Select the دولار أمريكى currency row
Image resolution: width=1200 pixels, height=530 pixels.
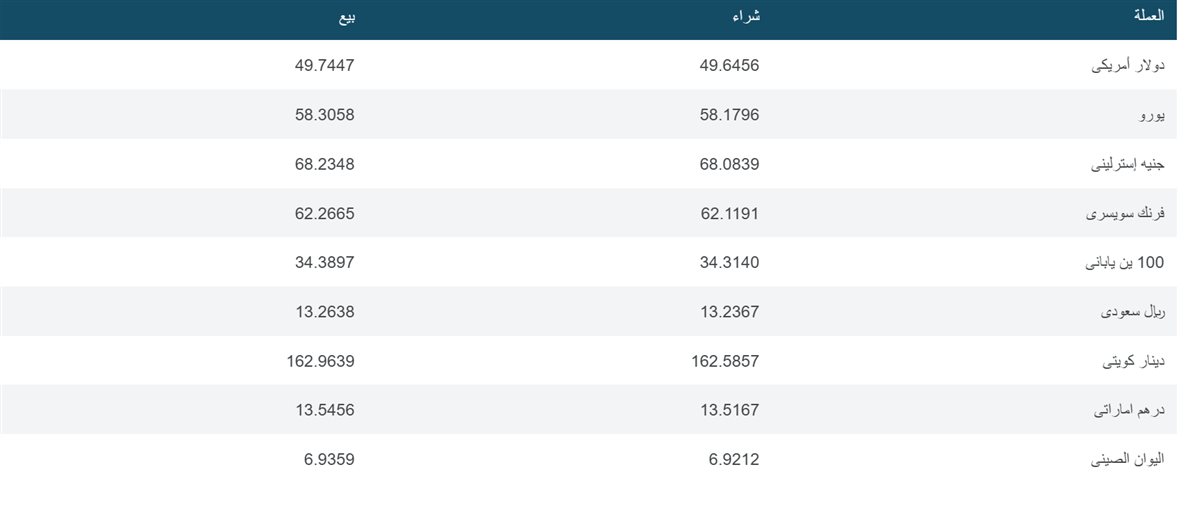[x=588, y=65]
